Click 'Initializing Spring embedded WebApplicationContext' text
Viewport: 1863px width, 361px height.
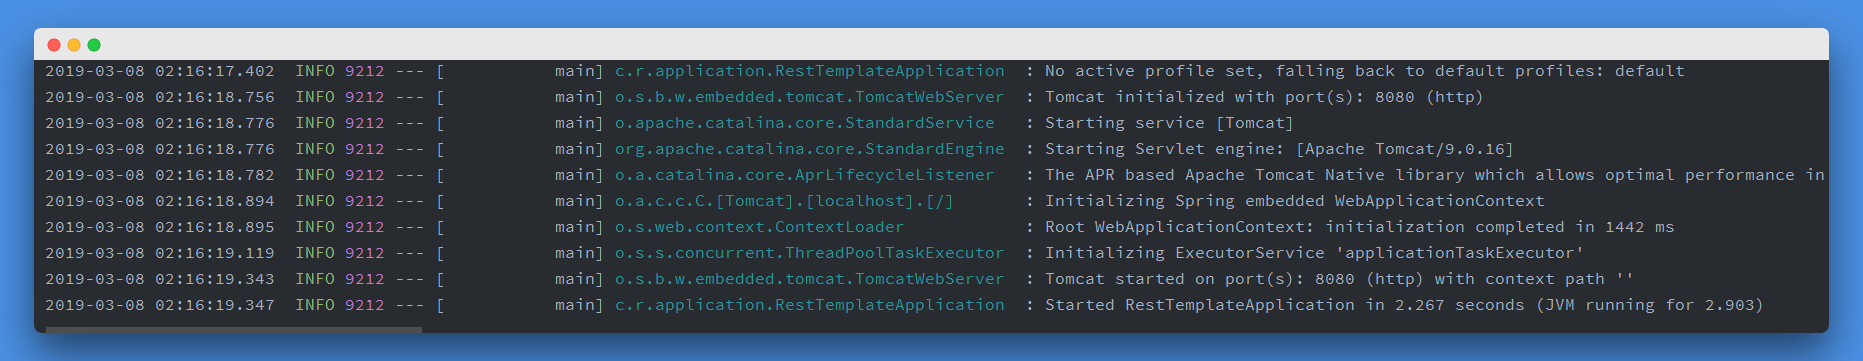1295,201
